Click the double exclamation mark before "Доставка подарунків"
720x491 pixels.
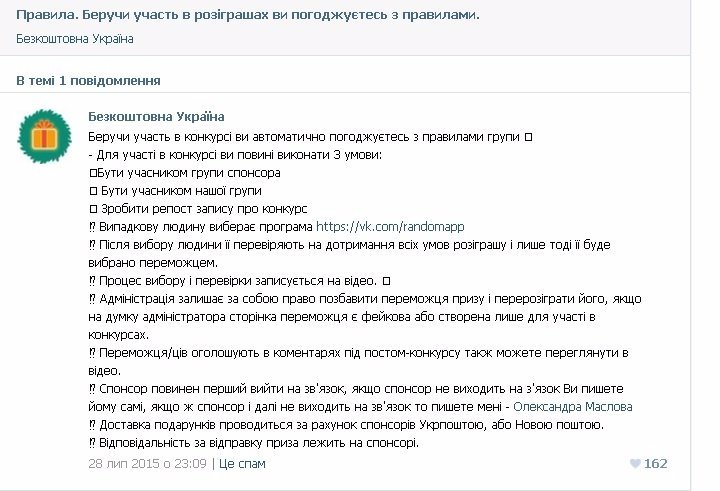tap(92, 425)
